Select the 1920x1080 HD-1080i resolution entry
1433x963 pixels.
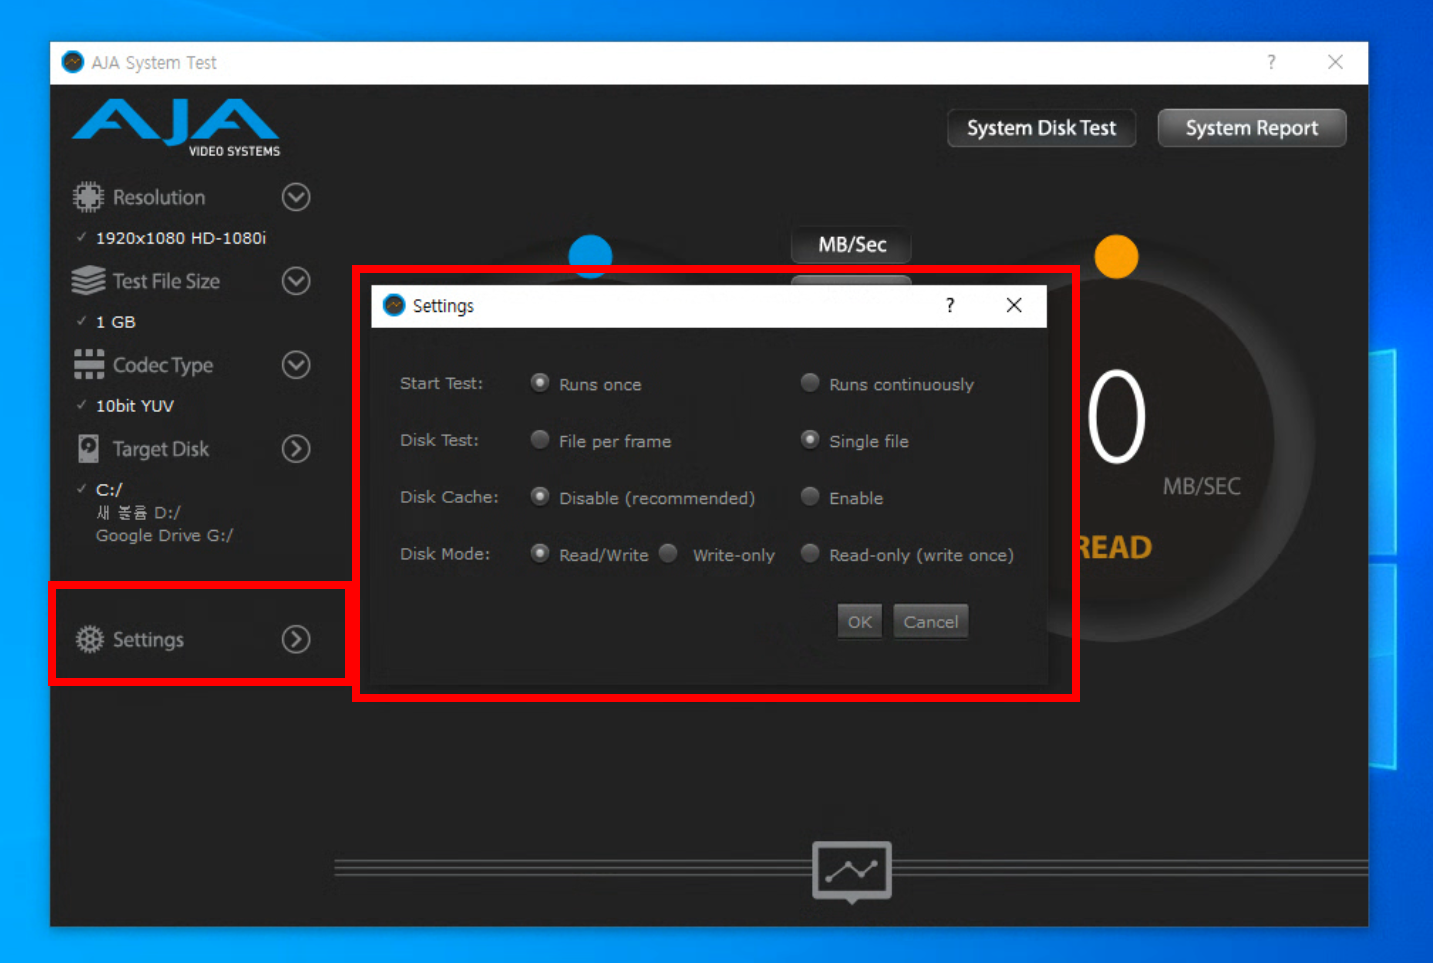[x=181, y=238]
